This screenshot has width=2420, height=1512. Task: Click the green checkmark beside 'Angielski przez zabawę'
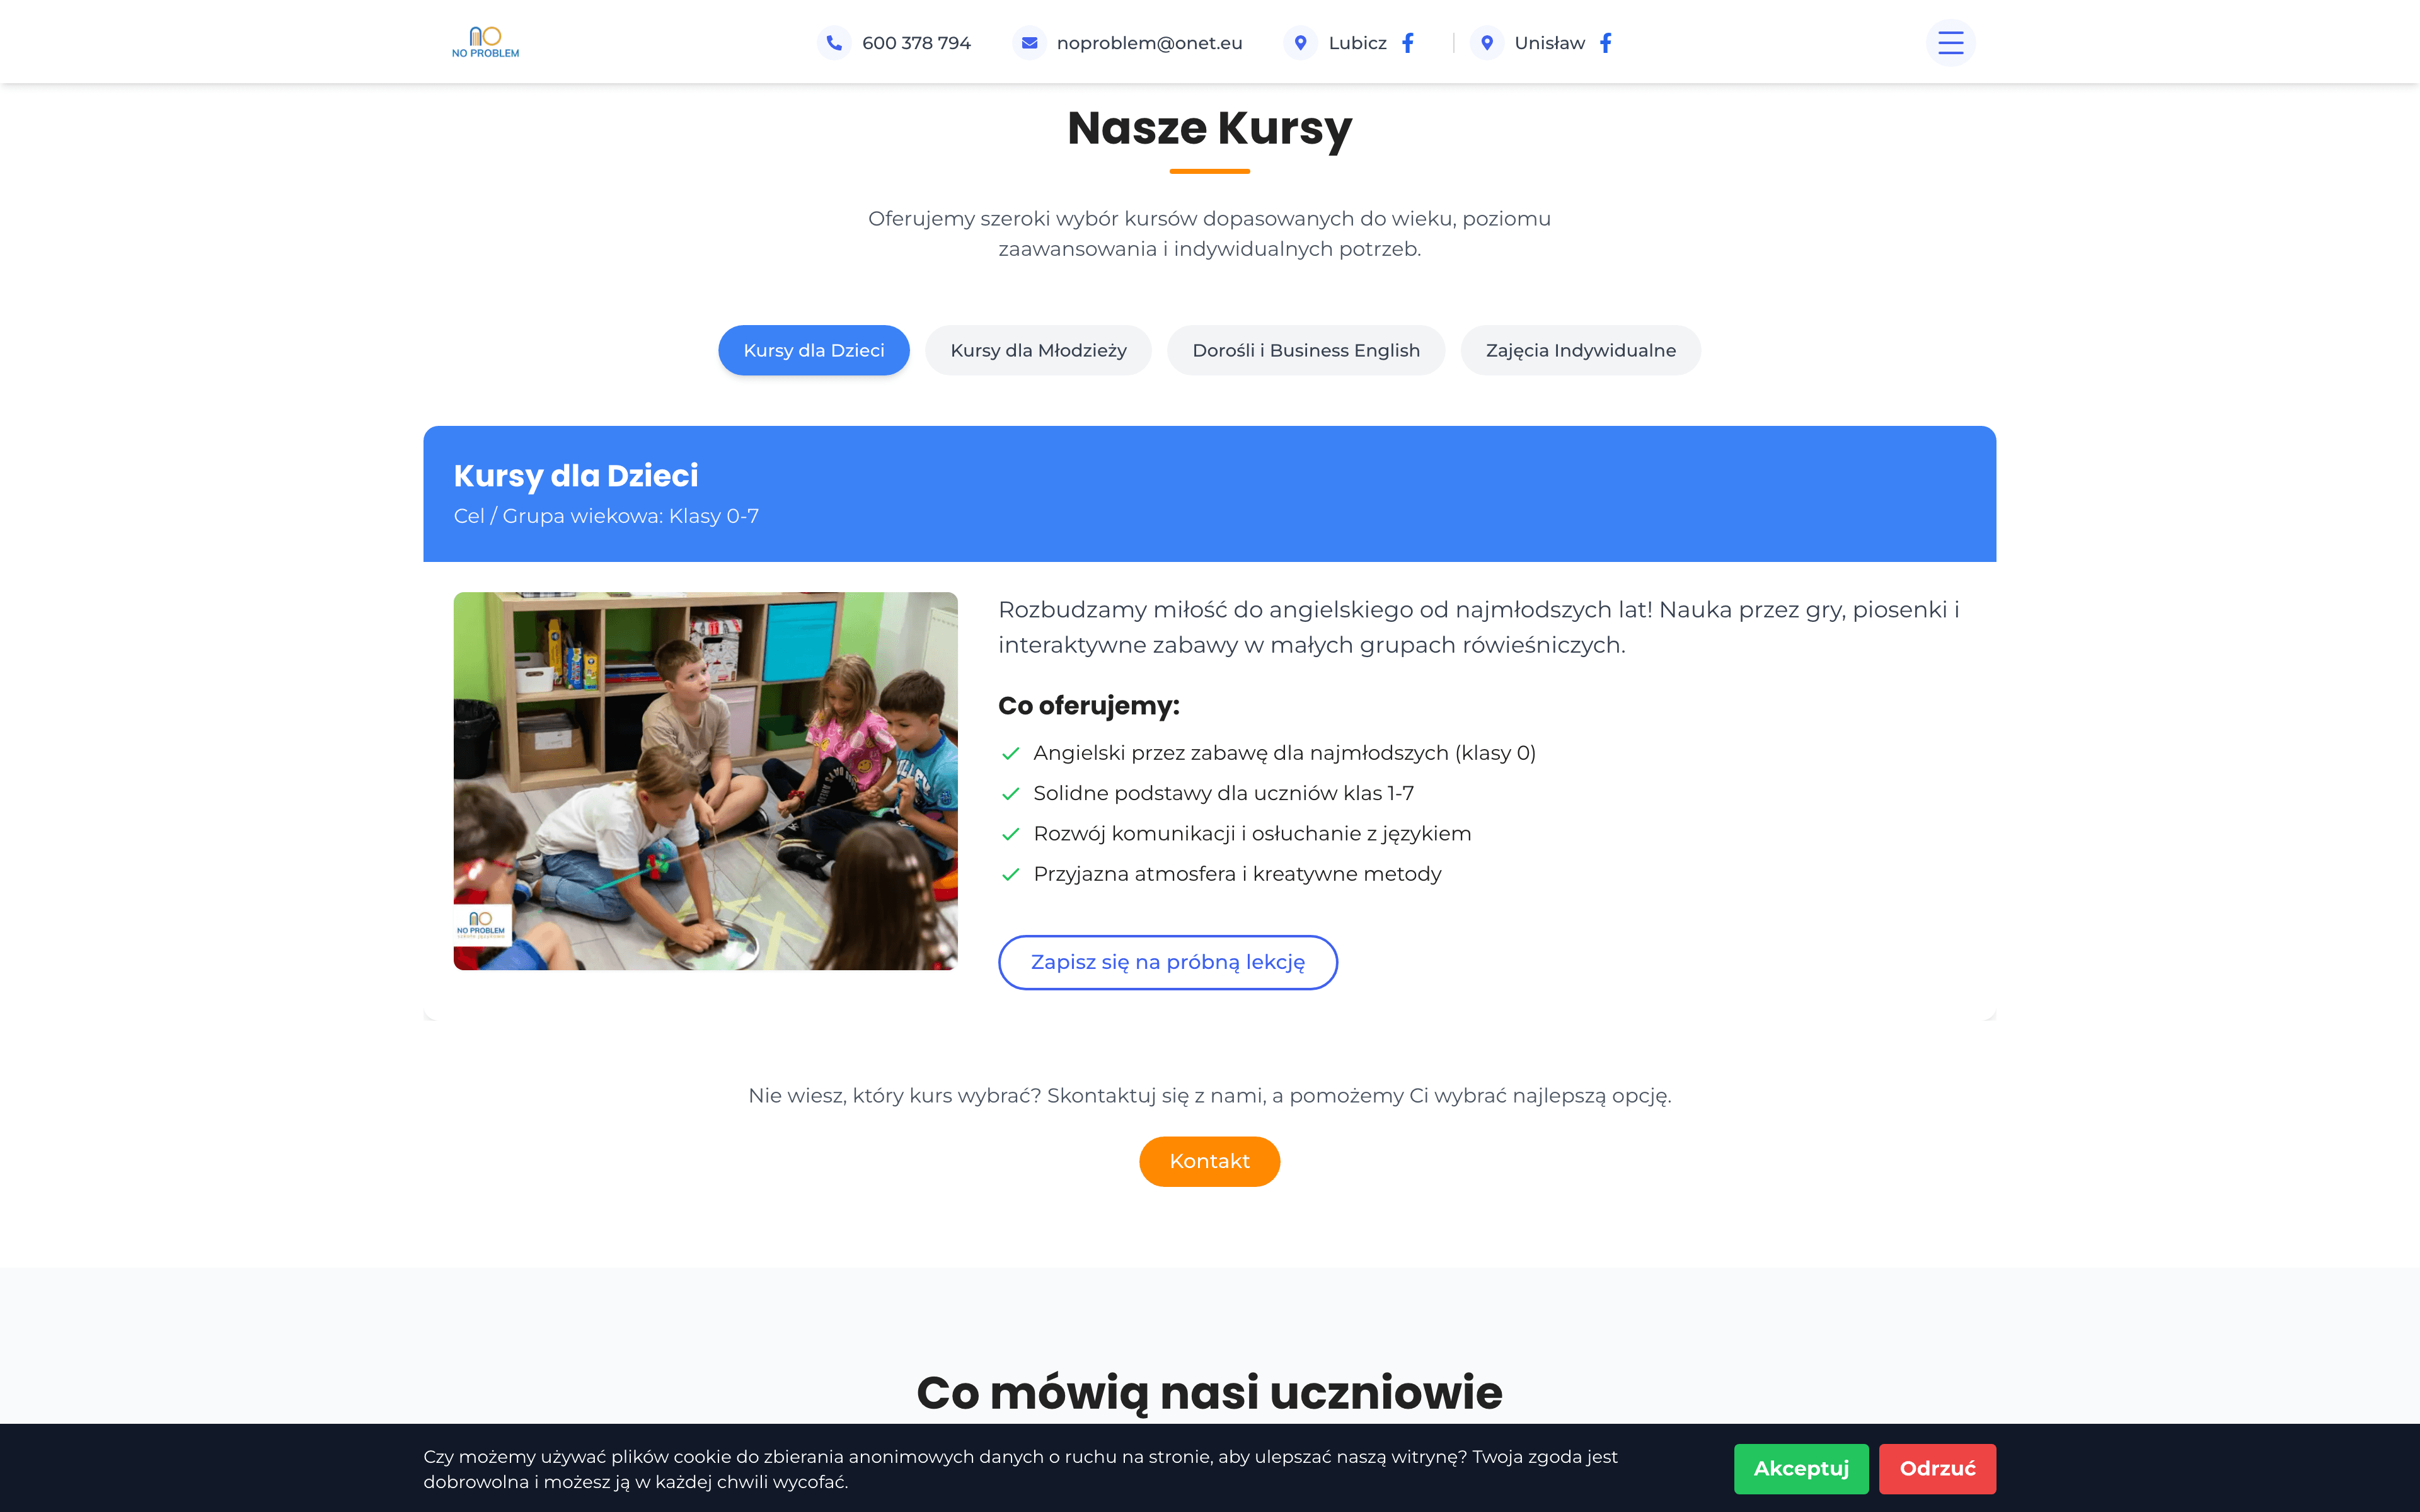1010,753
